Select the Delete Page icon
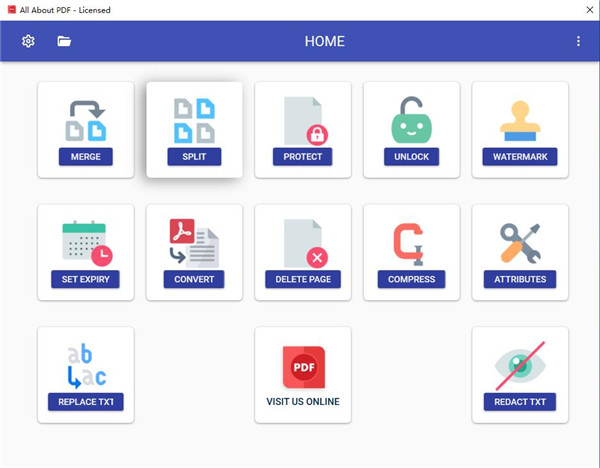 tap(305, 243)
